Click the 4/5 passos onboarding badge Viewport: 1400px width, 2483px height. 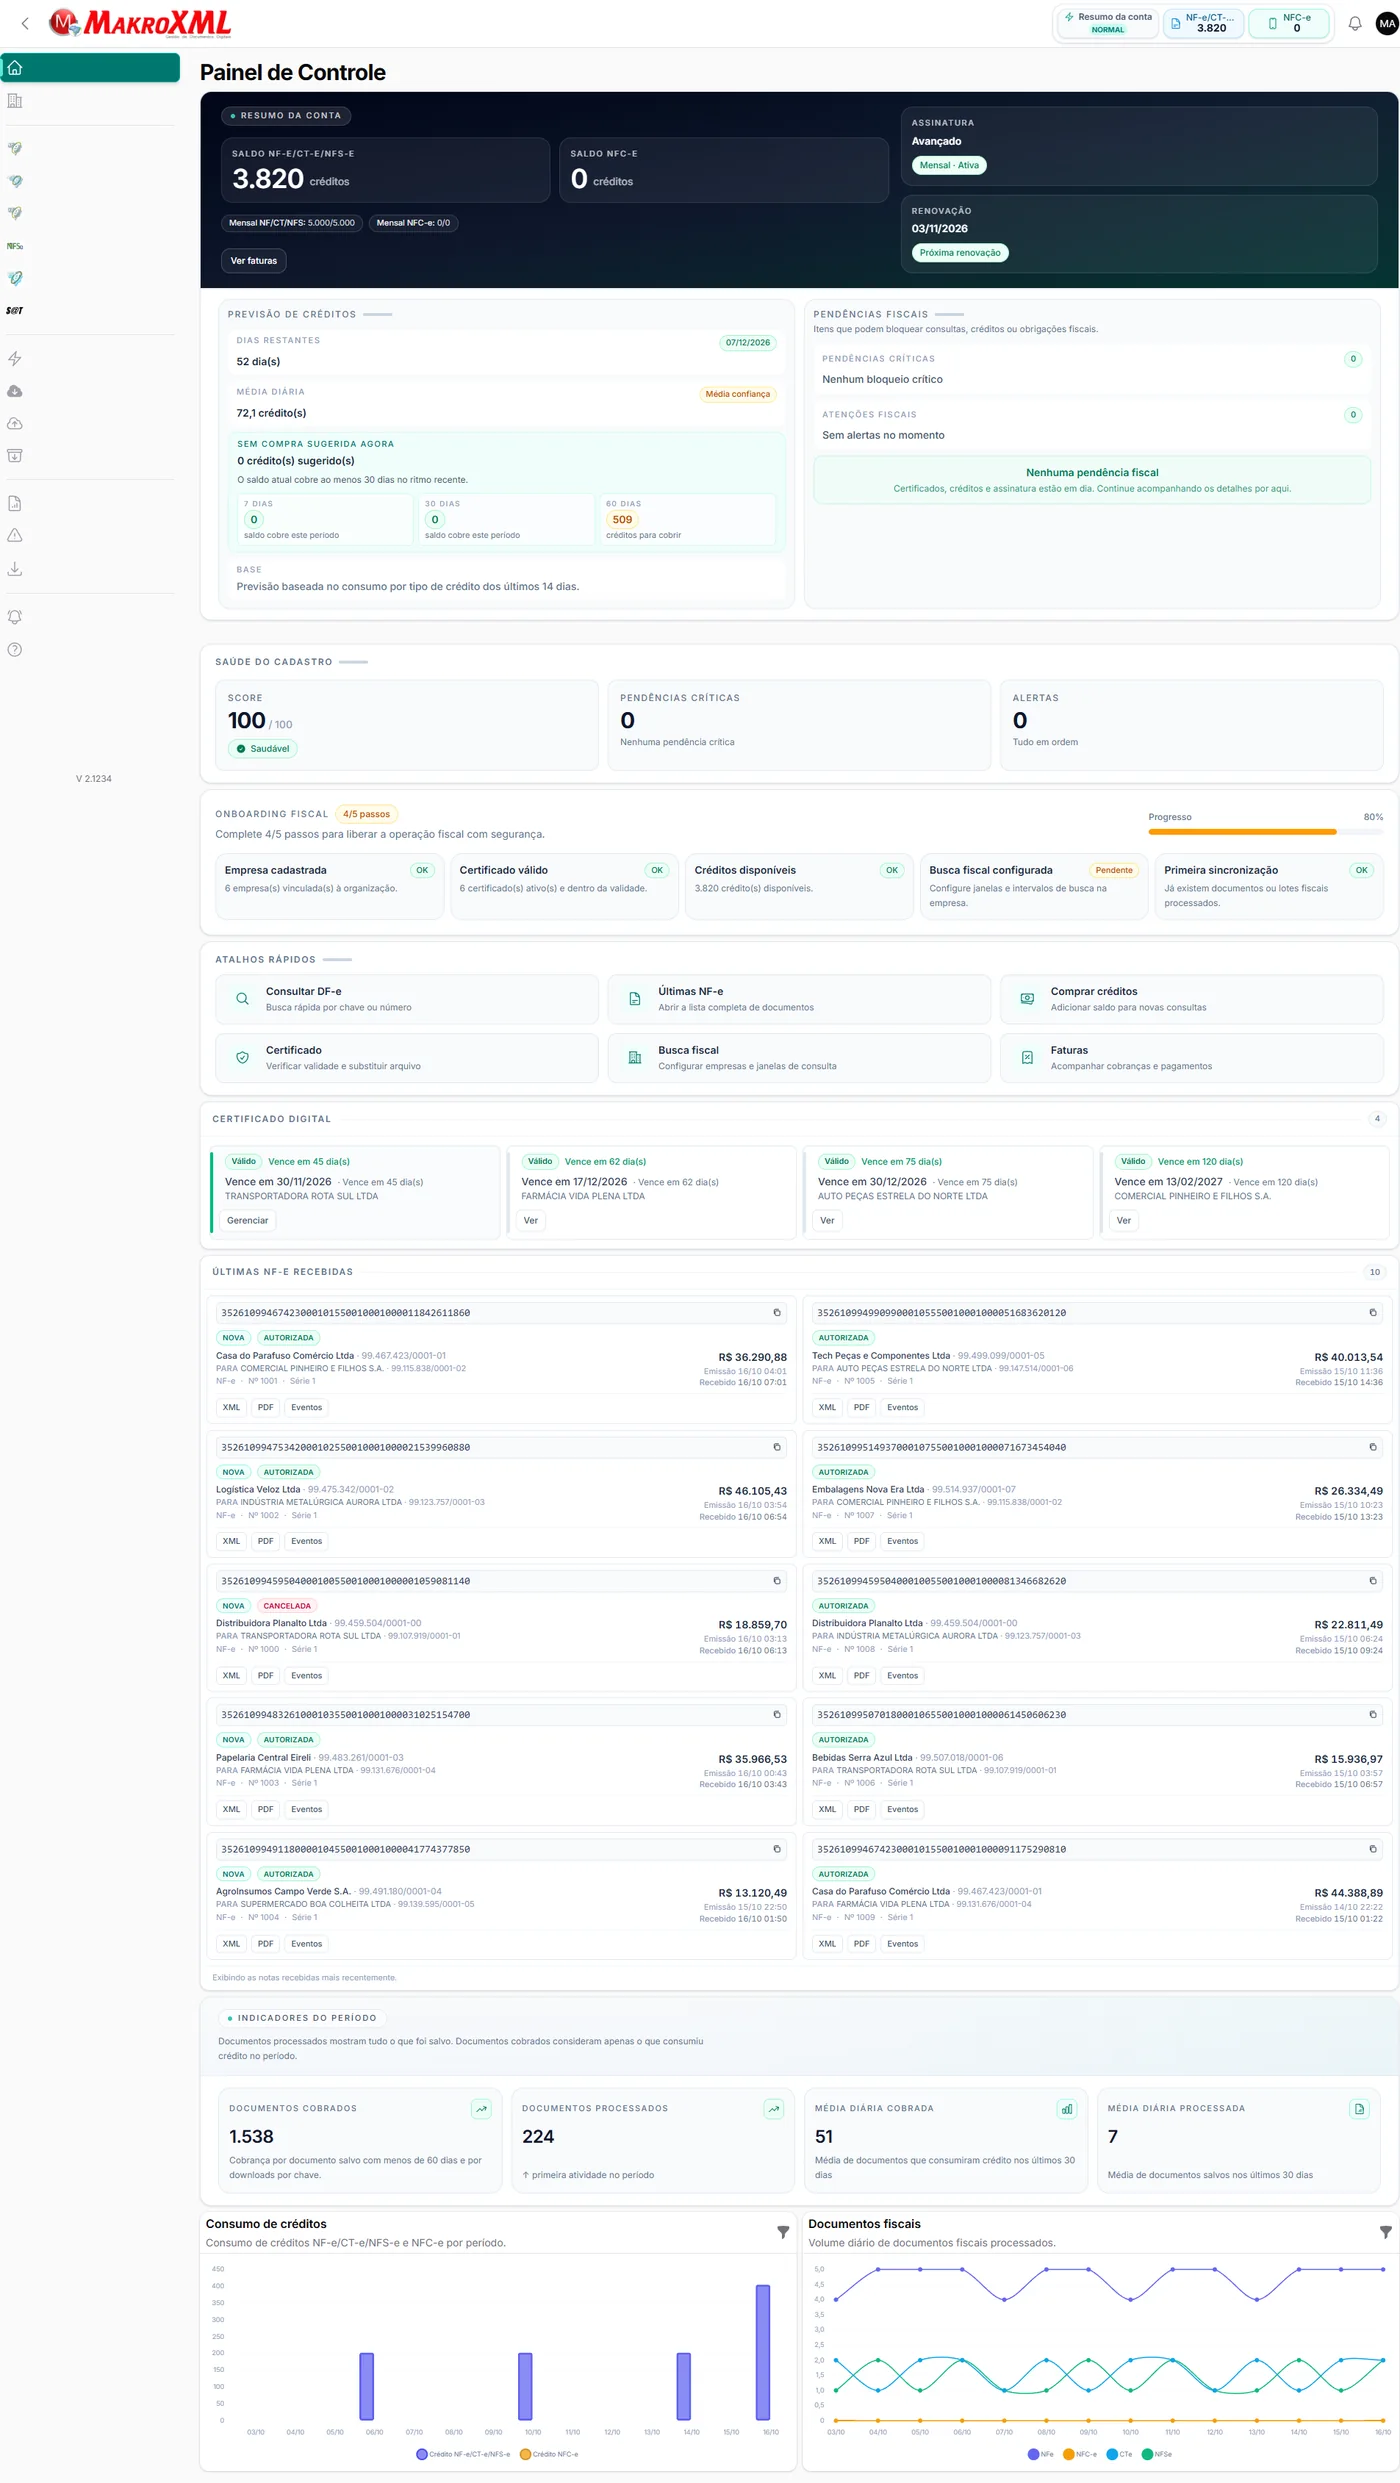(x=366, y=814)
